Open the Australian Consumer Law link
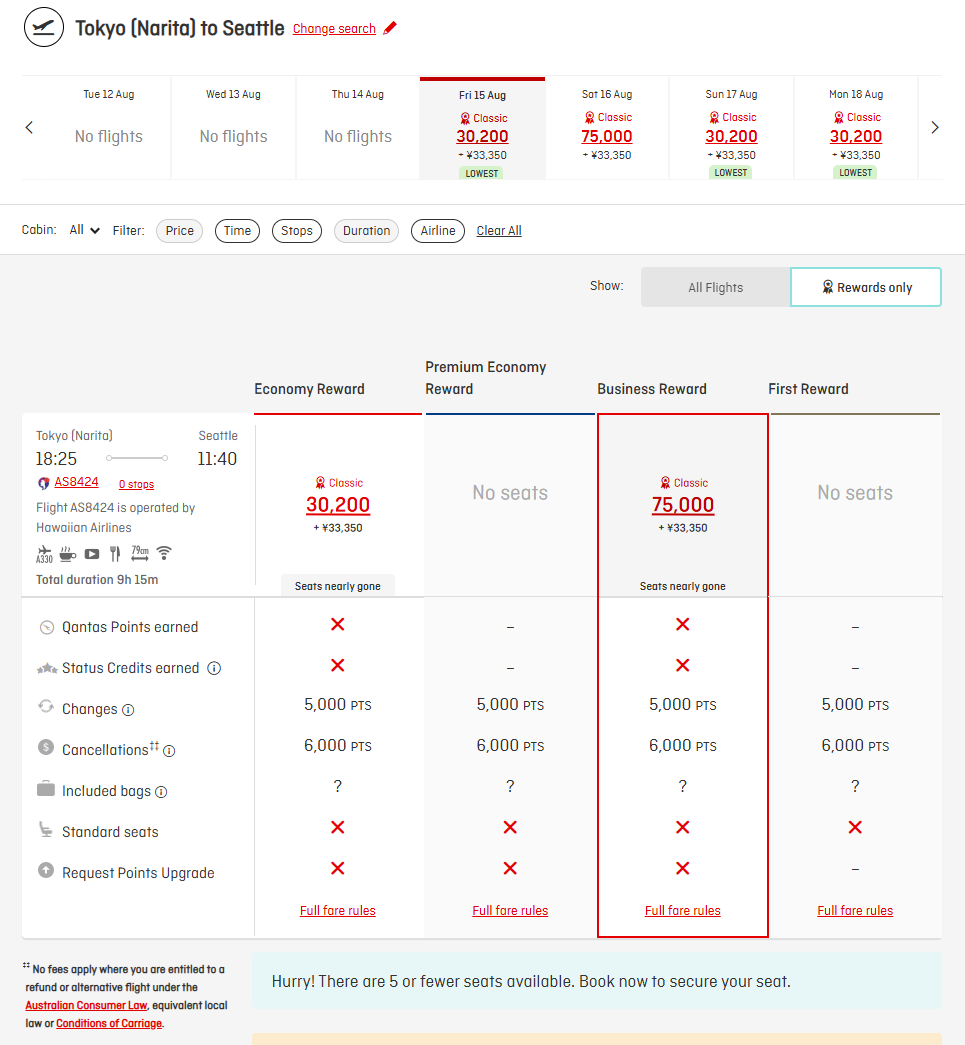 click(86, 1005)
